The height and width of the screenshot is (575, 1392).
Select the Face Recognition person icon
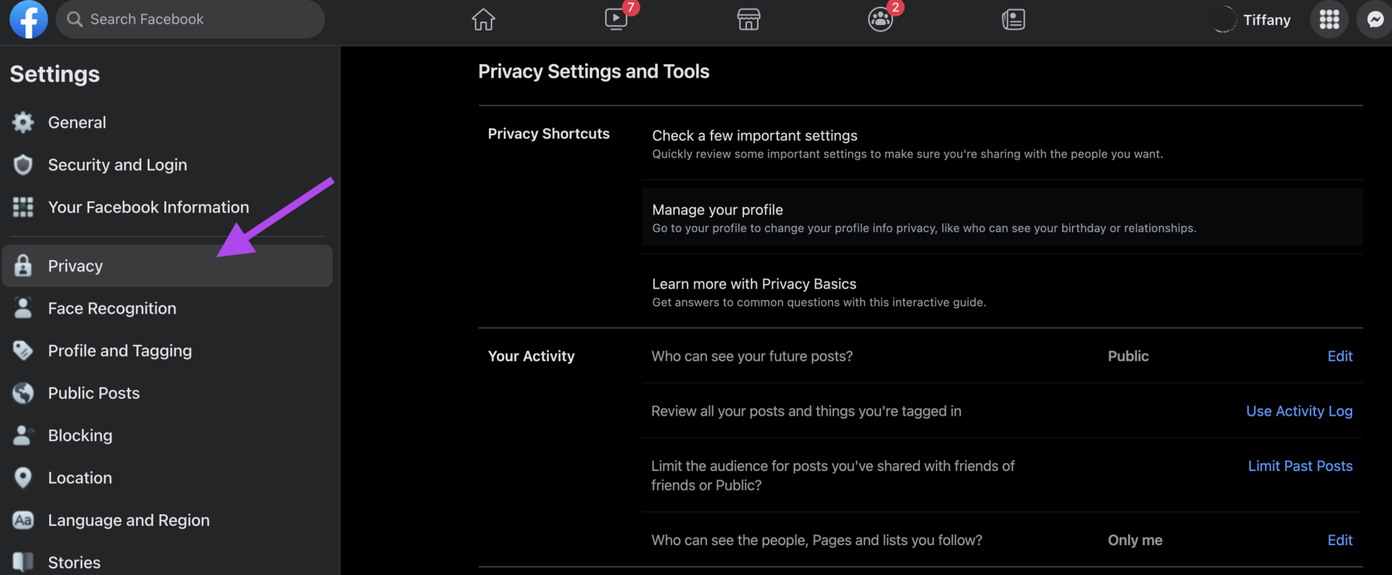pyautogui.click(x=23, y=308)
